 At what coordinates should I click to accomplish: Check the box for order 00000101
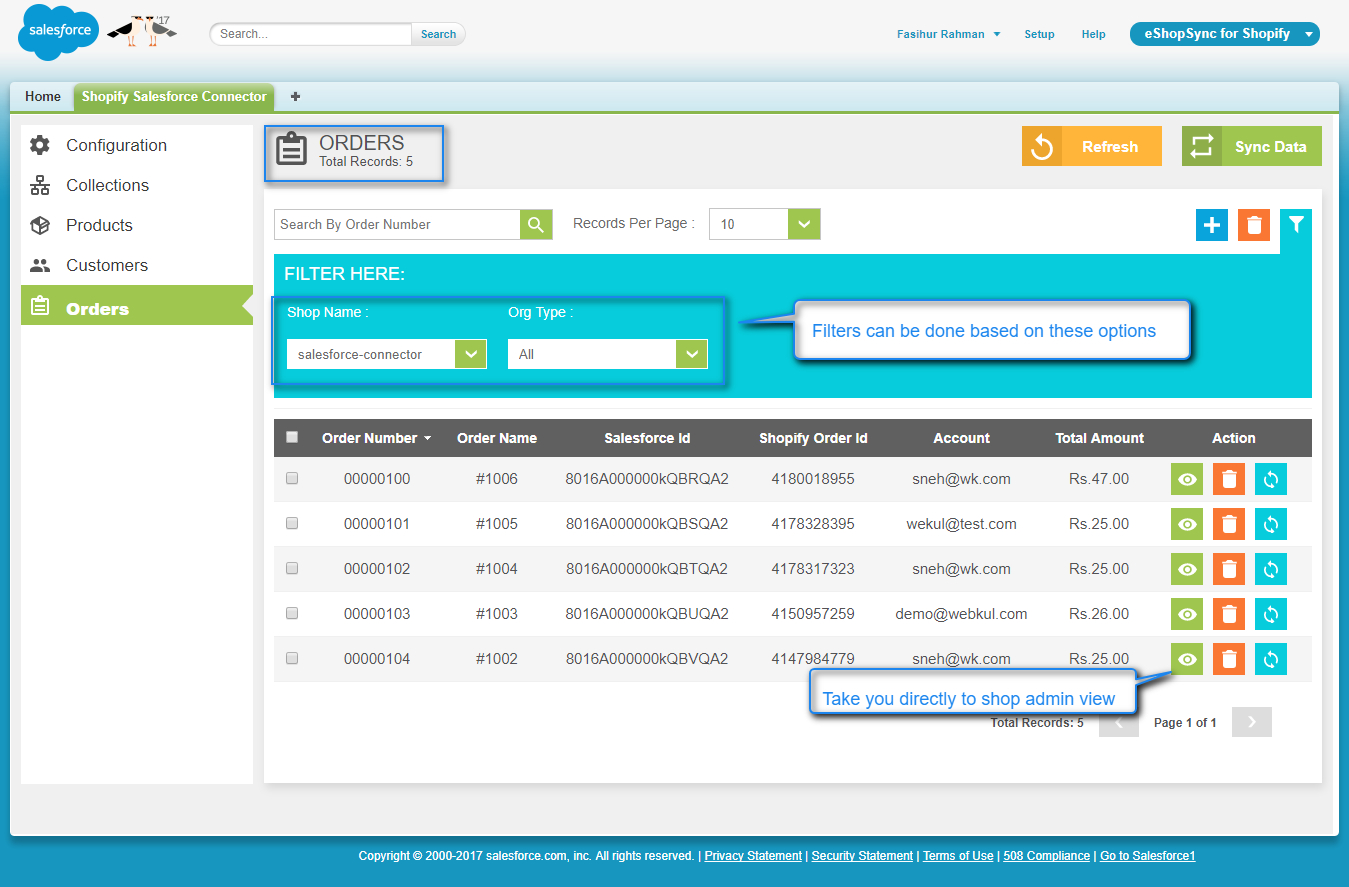[292, 523]
